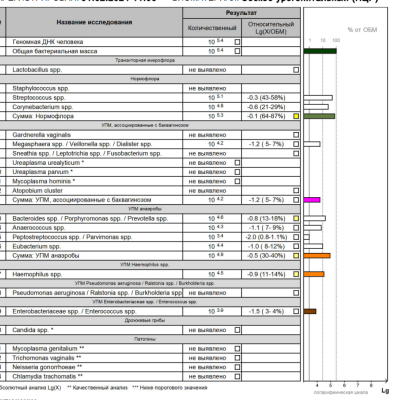This screenshot has width=400, height=400.
Task: Click the magenta bar for УПМ баквагиноз sum
Action: tap(312, 200)
